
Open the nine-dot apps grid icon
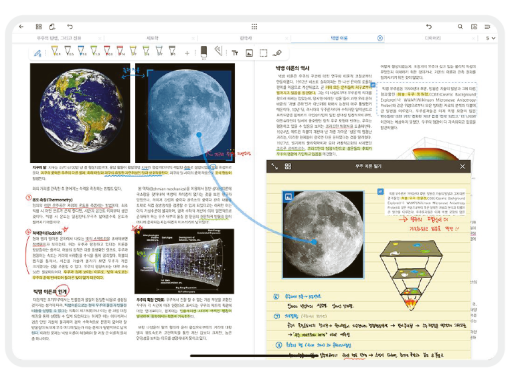tap(254, 26)
